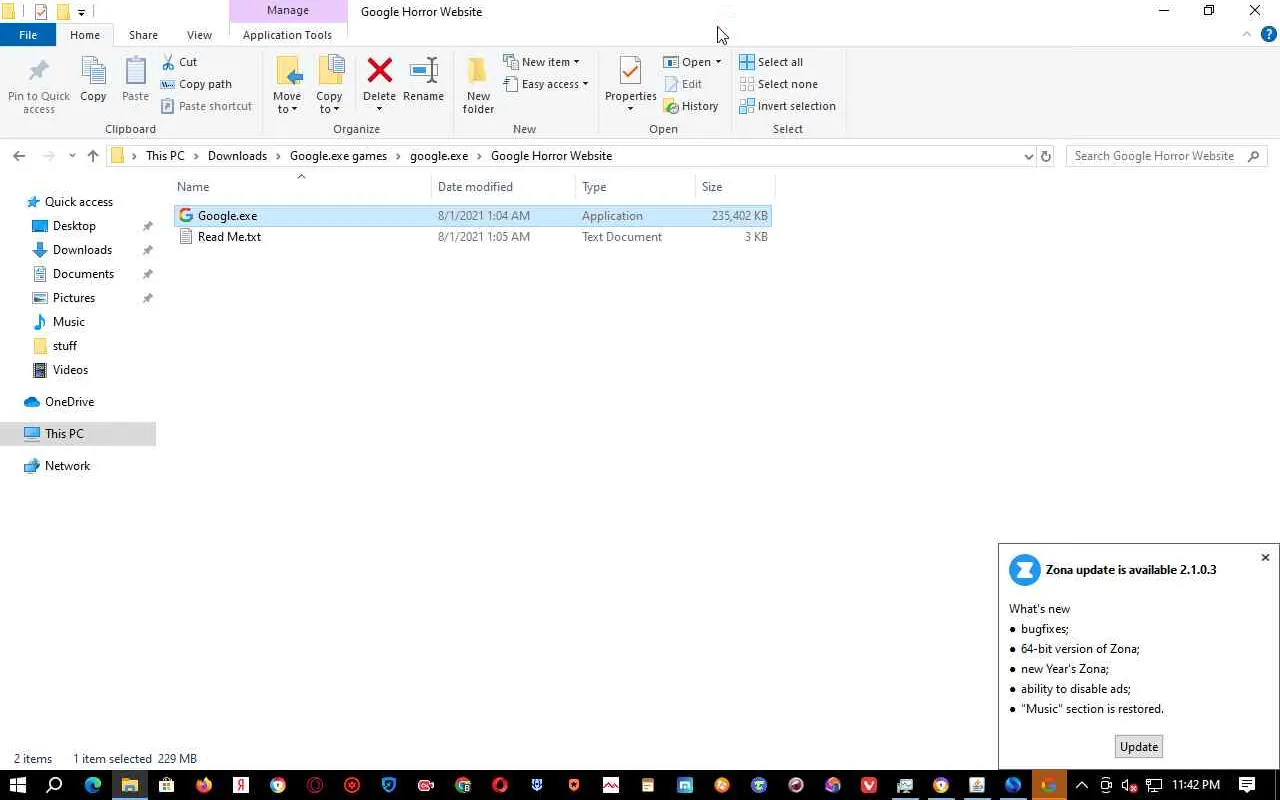Open the Application Tools tab
The height and width of the screenshot is (800, 1280).
(x=287, y=35)
